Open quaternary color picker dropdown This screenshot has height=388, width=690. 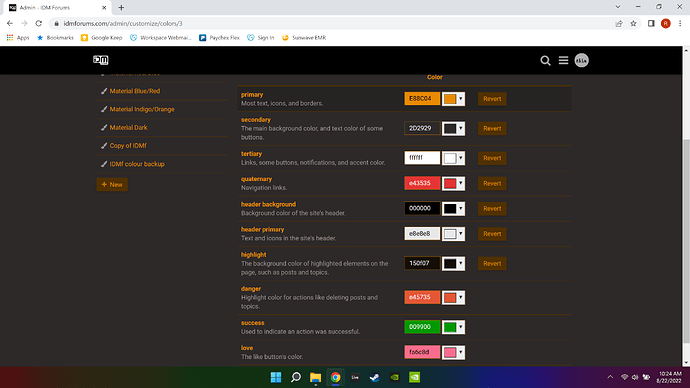[x=453, y=183]
